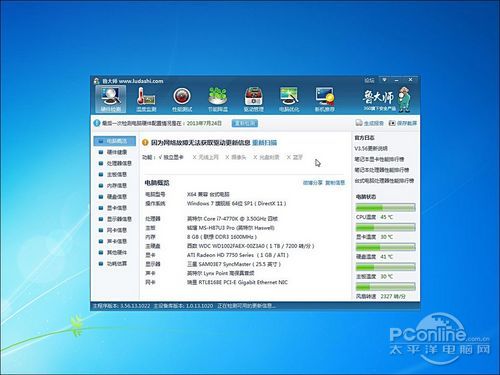Viewport: 500px width, 375px height.
Task: Click the MS-H87U3 Pro motherboard text
Action: click(x=231, y=228)
